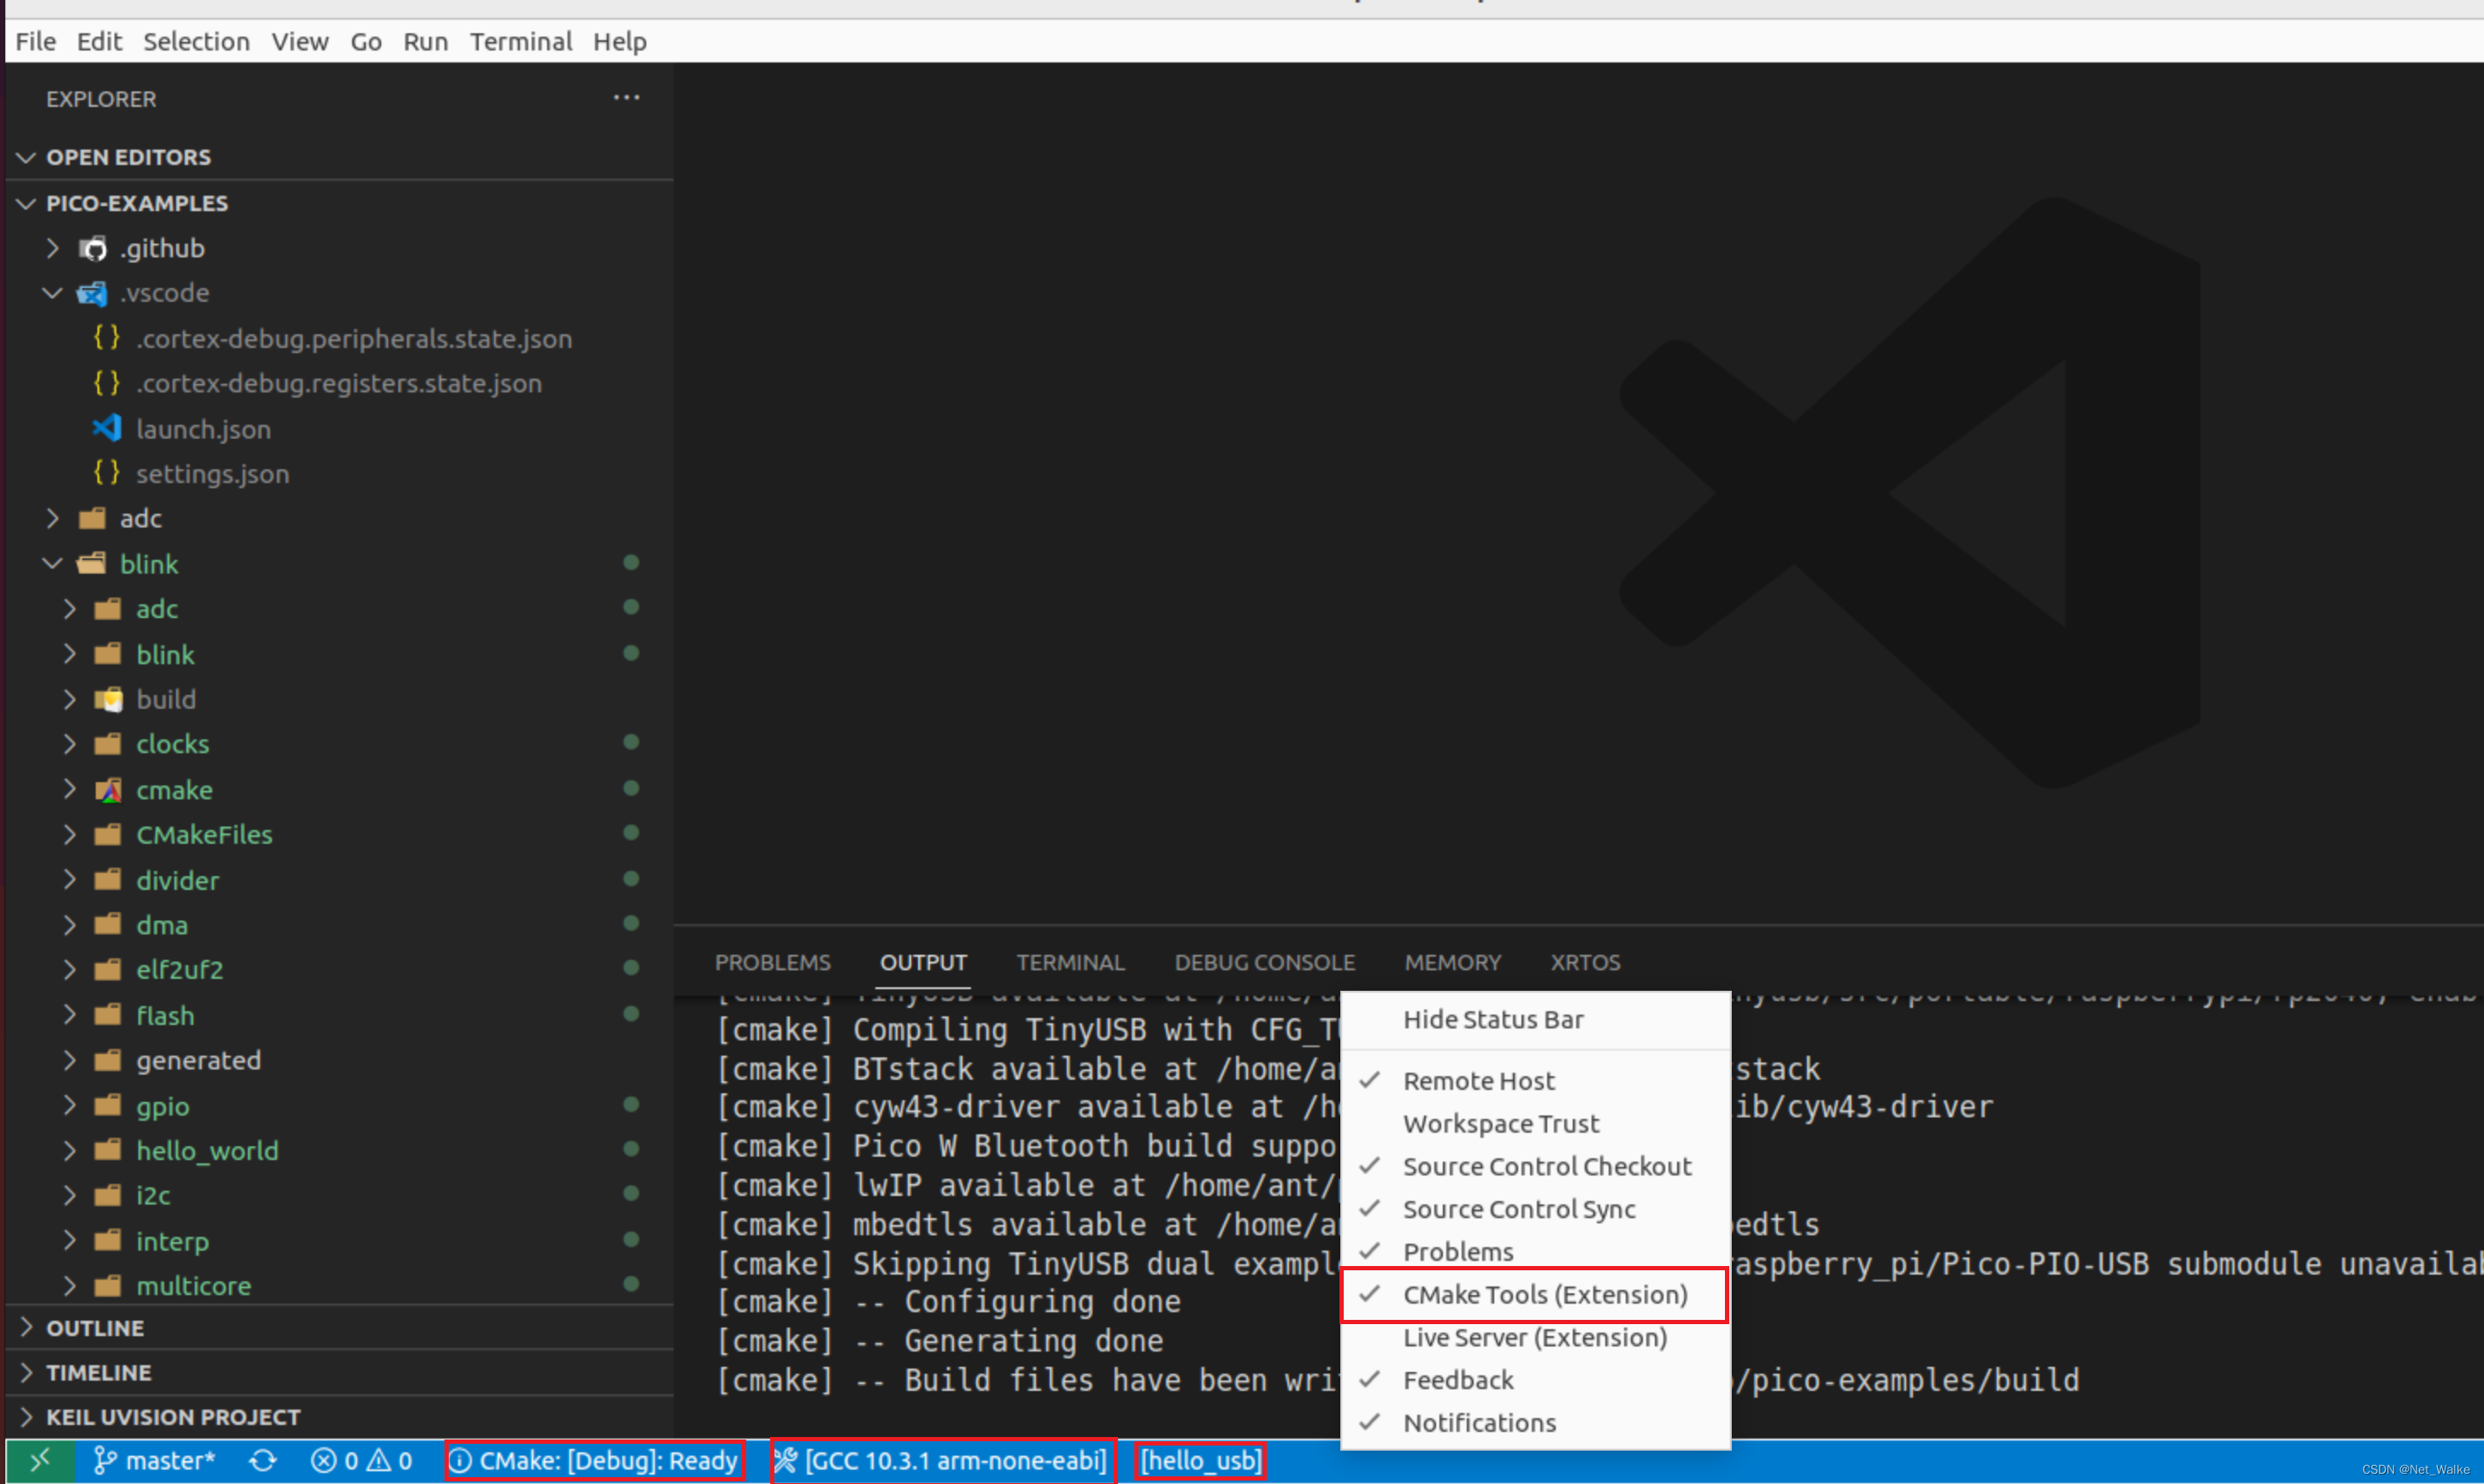Image resolution: width=2484 pixels, height=1484 pixels.
Task: Expand the hello_world folder
Action: pos(70,1150)
